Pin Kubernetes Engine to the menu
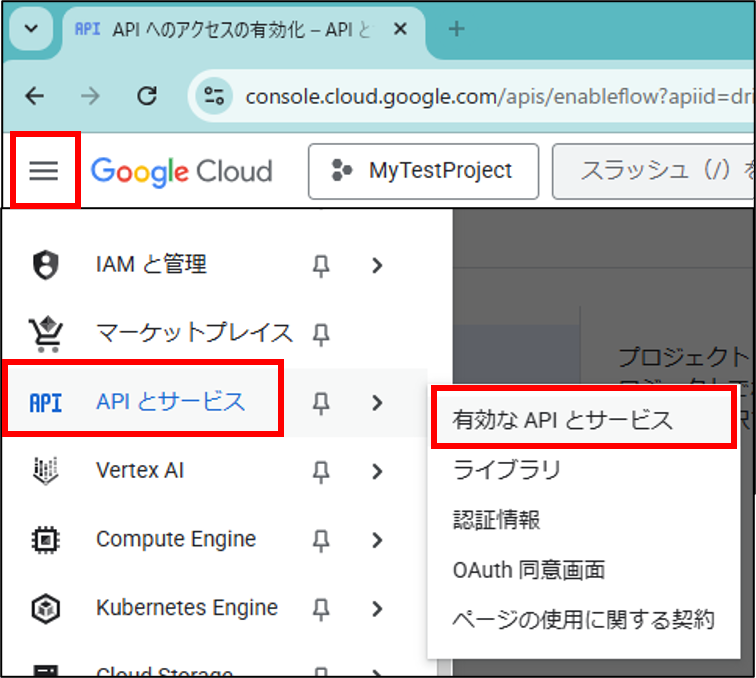Image resolution: width=756 pixels, height=678 pixels. coord(321,610)
